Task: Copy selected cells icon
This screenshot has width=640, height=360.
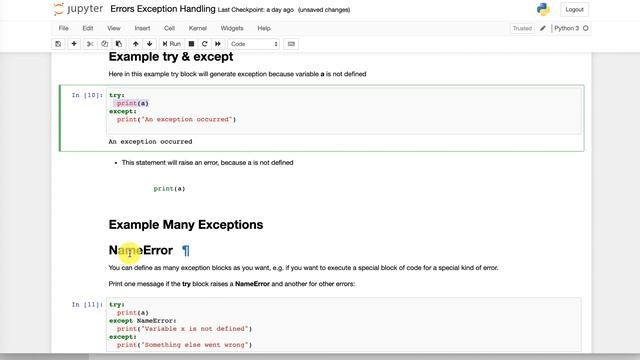Action: click(x=104, y=44)
